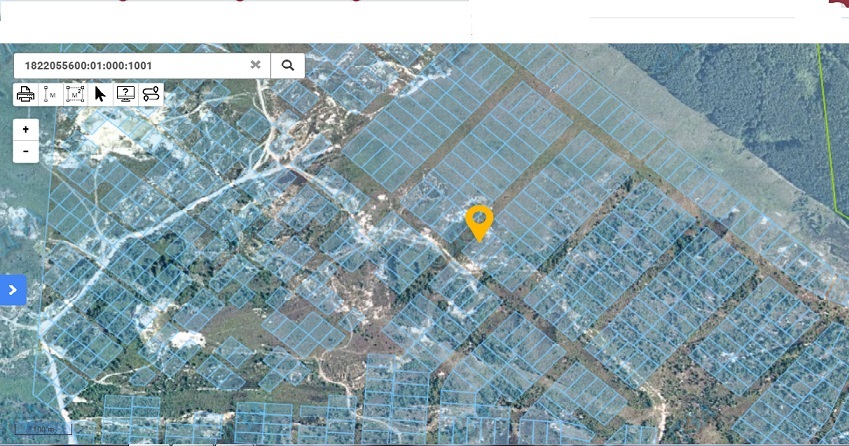
Task: Activate the area measurement M² tool
Action: point(75,94)
